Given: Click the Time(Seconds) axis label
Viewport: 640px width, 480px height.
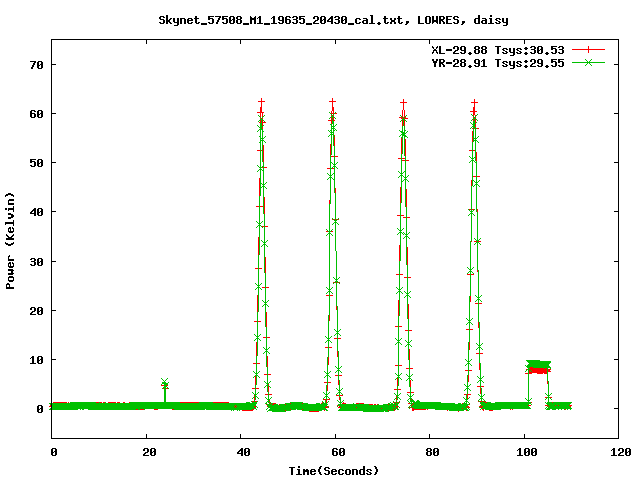Looking at the screenshot, I should coord(333,471).
